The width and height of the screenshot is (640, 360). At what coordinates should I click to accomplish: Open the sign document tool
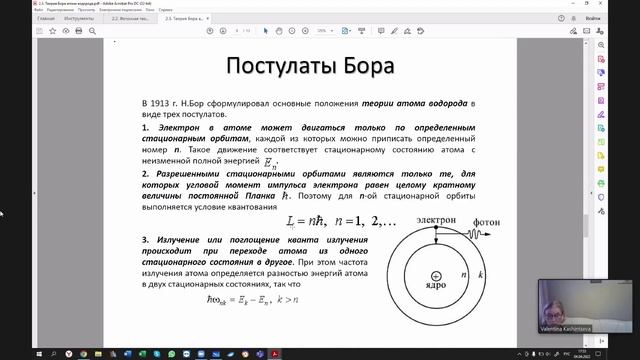click(407, 31)
